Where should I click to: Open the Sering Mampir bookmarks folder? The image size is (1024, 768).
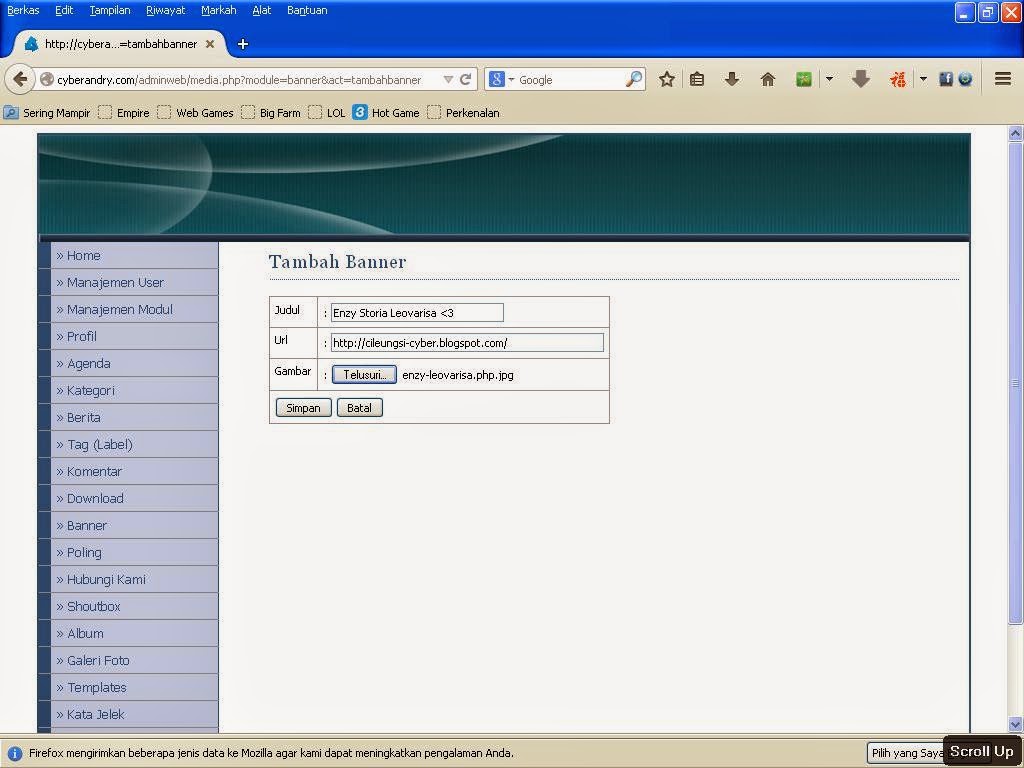[47, 112]
